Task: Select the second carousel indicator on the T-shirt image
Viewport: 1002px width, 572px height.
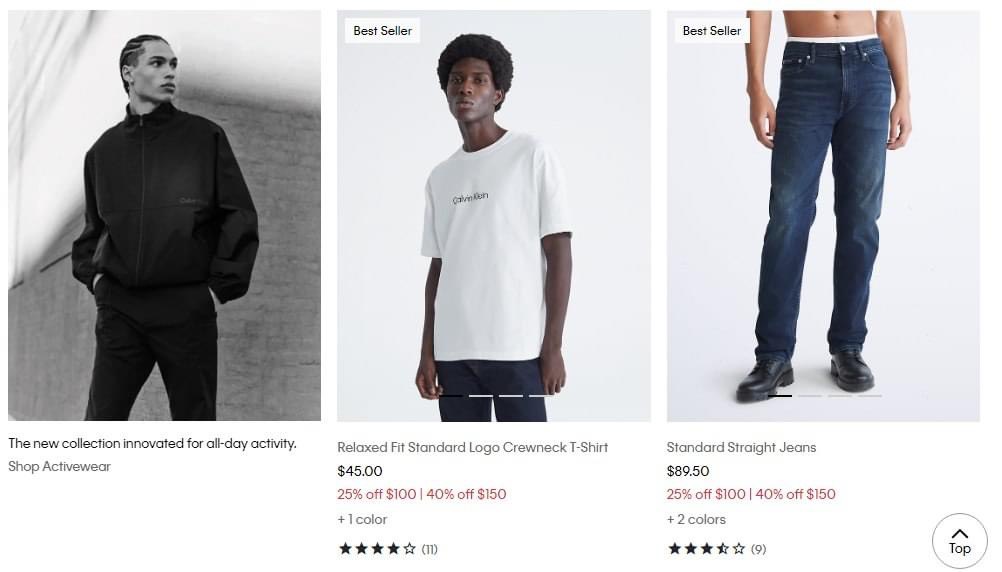Action: coord(481,396)
